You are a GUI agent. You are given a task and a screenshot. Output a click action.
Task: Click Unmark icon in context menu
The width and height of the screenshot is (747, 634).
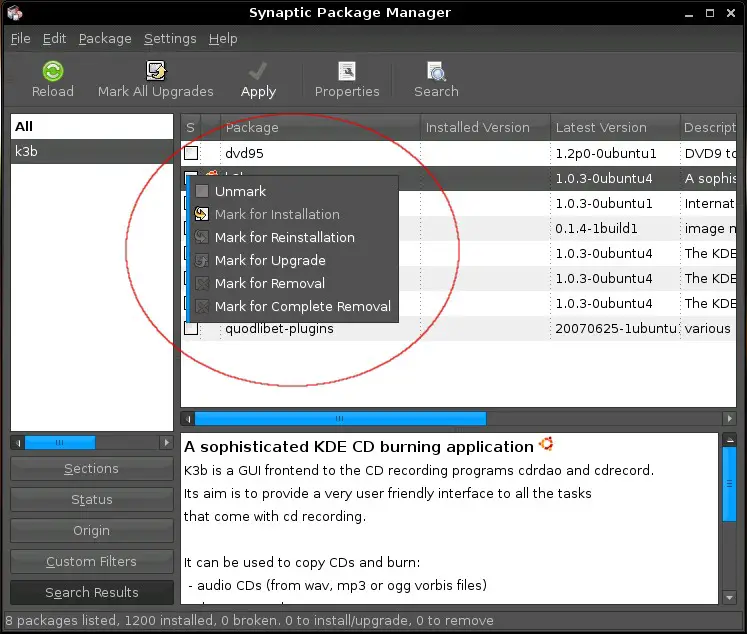(202, 191)
